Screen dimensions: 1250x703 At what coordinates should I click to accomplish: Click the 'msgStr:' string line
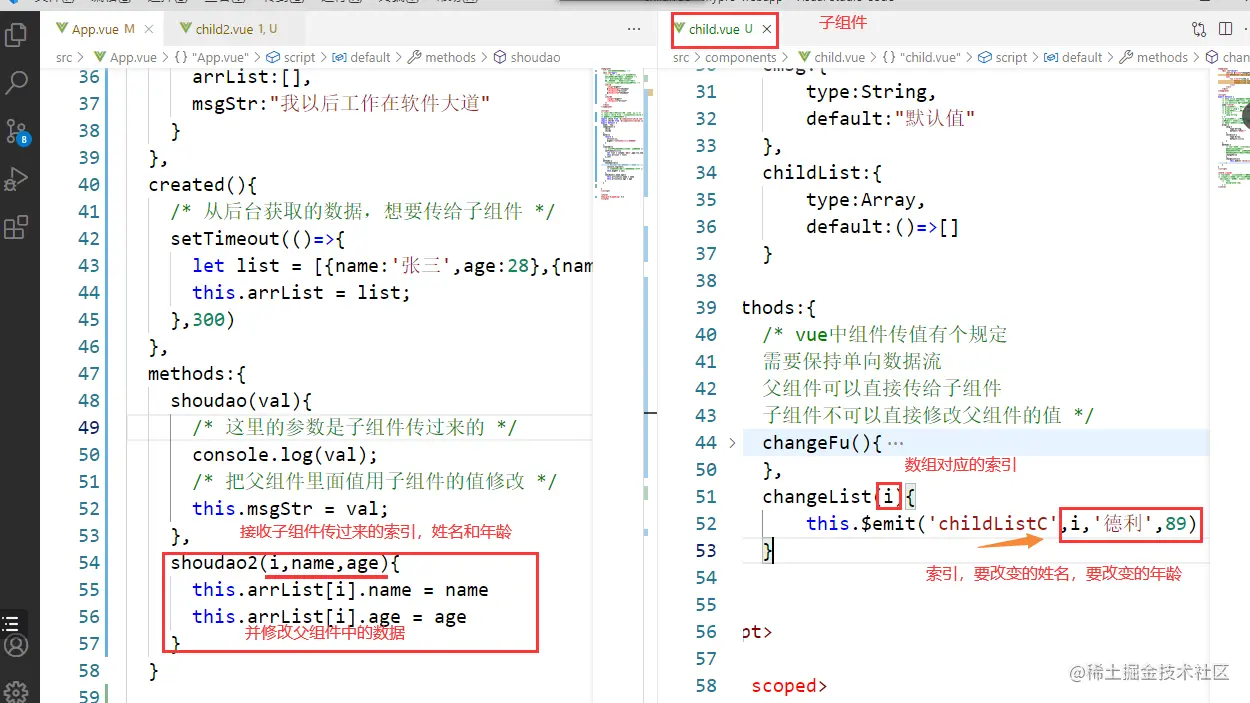click(x=341, y=103)
